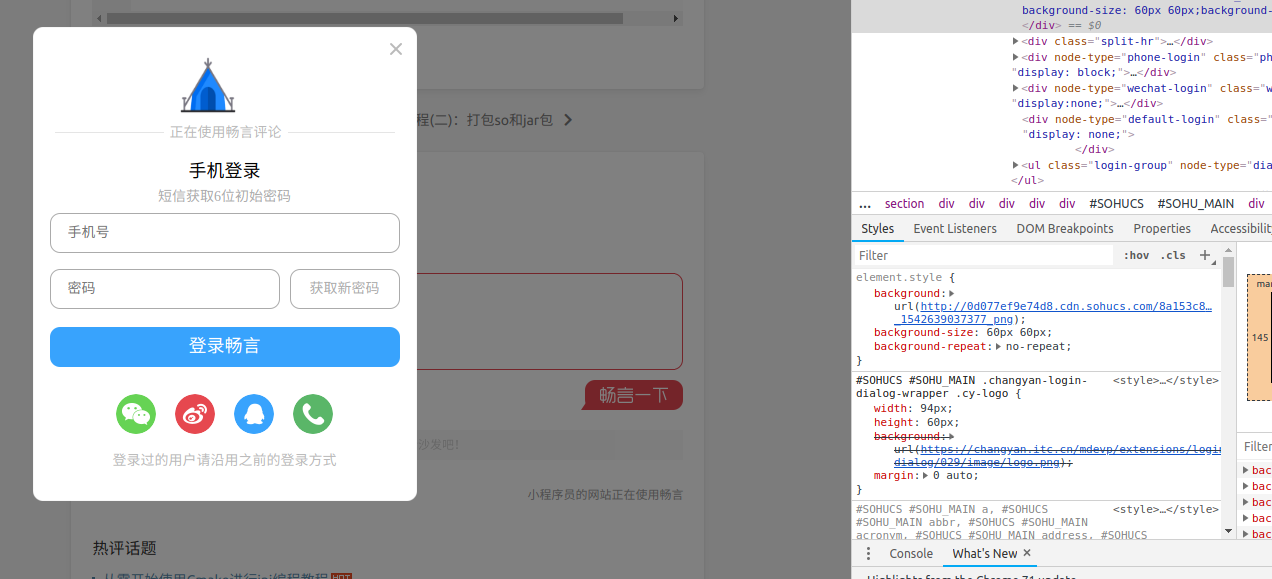The image size is (1272, 579).
Task: Open the Accessibility tab
Action: coord(1241,229)
